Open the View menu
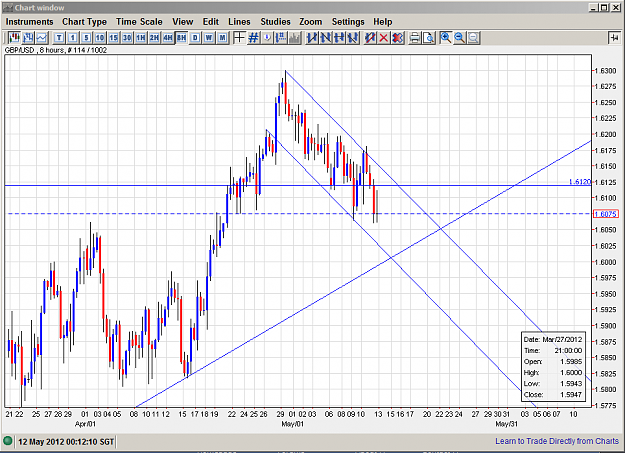Screen dimensions: 625x453 point(183,22)
